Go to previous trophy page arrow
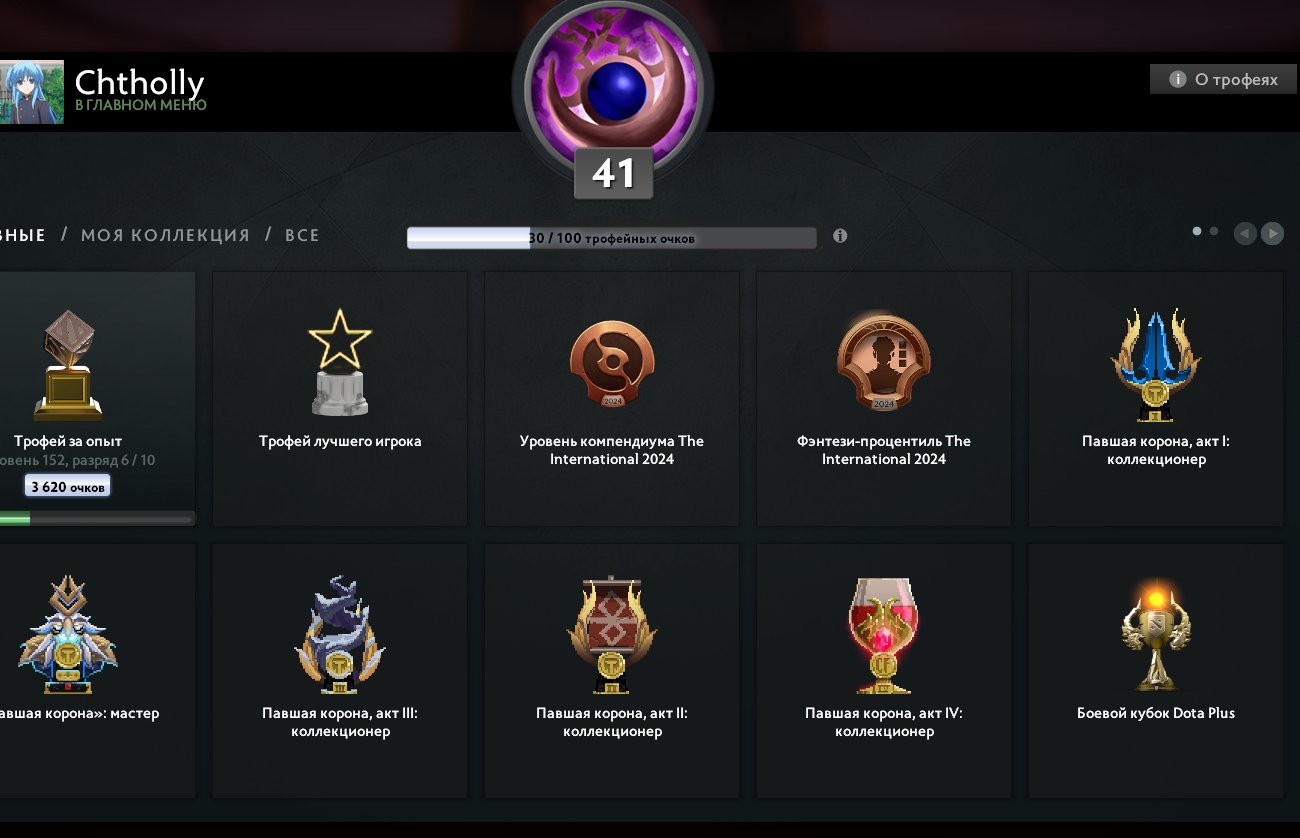Viewport: 1300px width, 838px height. (x=1245, y=233)
